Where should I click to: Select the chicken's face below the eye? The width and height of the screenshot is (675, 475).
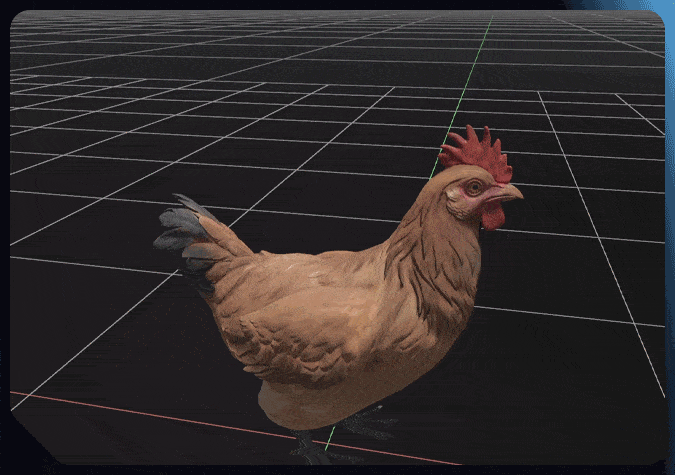468,205
